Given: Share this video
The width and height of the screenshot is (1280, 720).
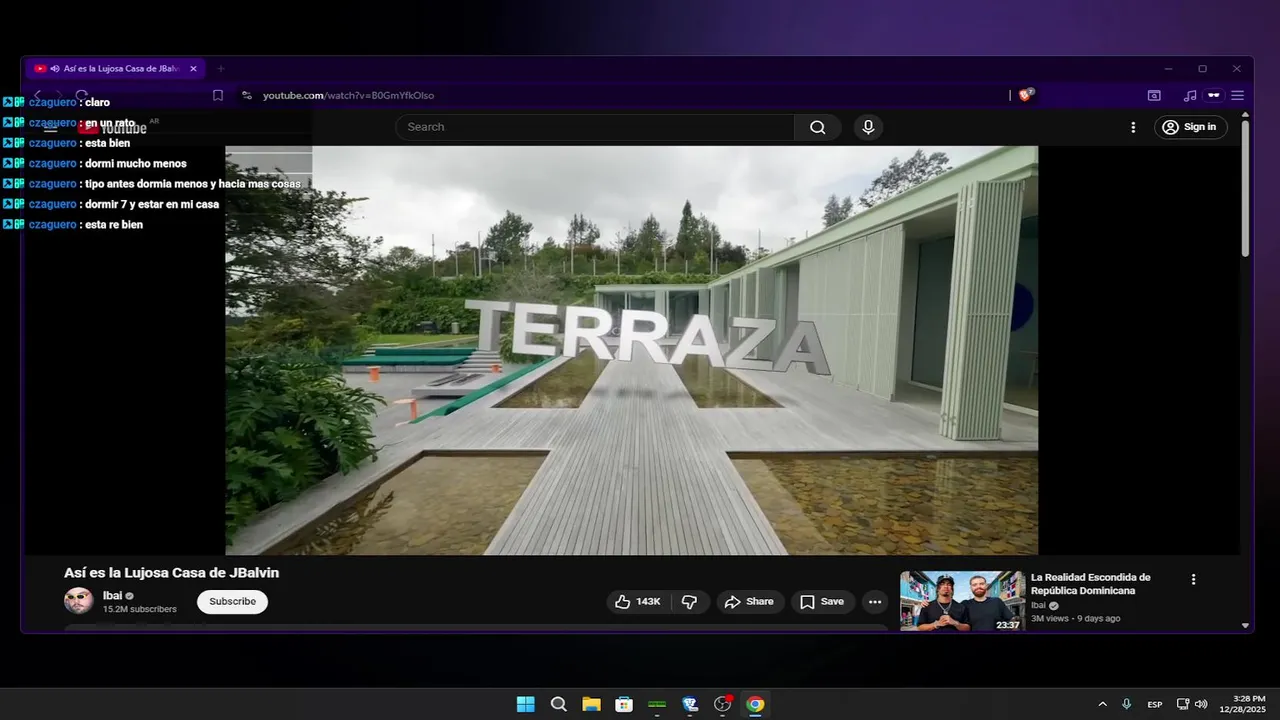Looking at the screenshot, I should coord(750,602).
